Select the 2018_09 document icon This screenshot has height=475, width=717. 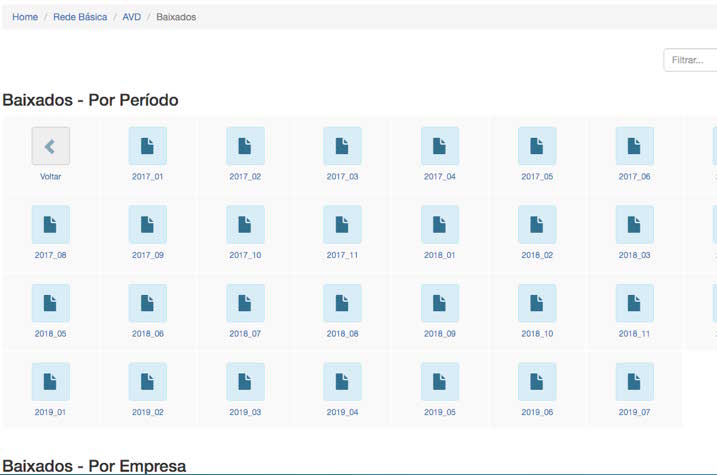[439, 303]
